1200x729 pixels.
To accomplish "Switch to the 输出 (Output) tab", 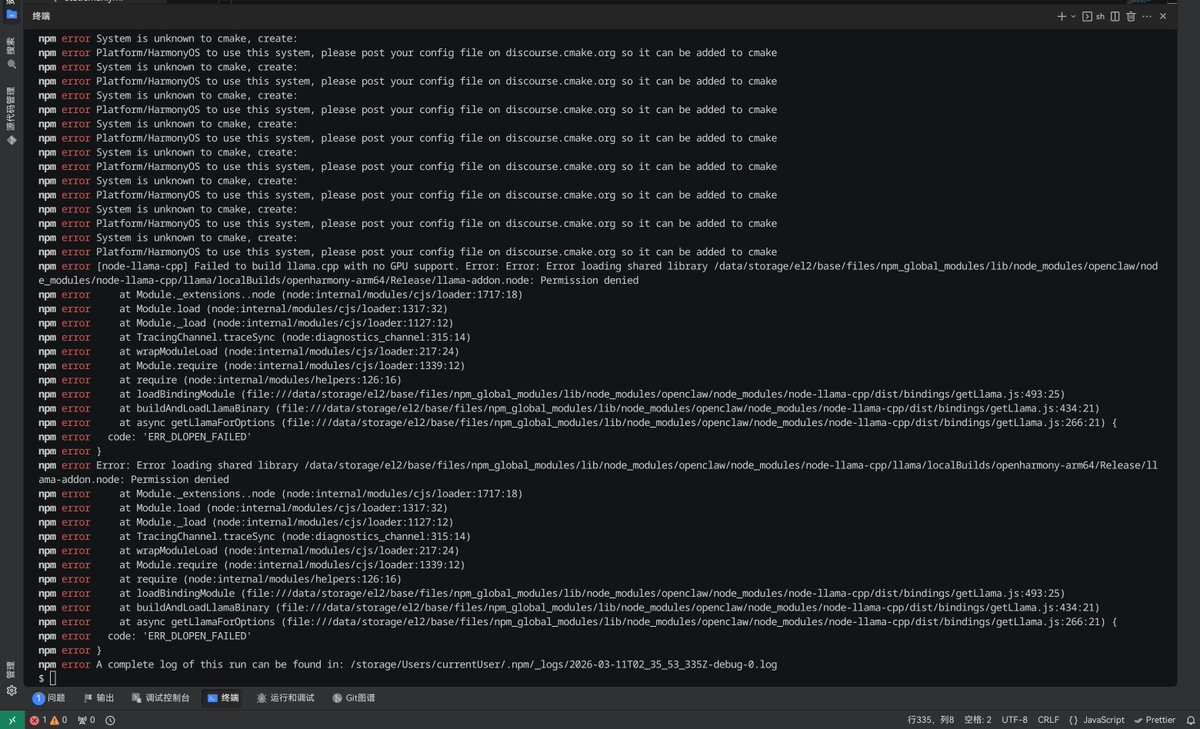I will pyautogui.click(x=98, y=698).
